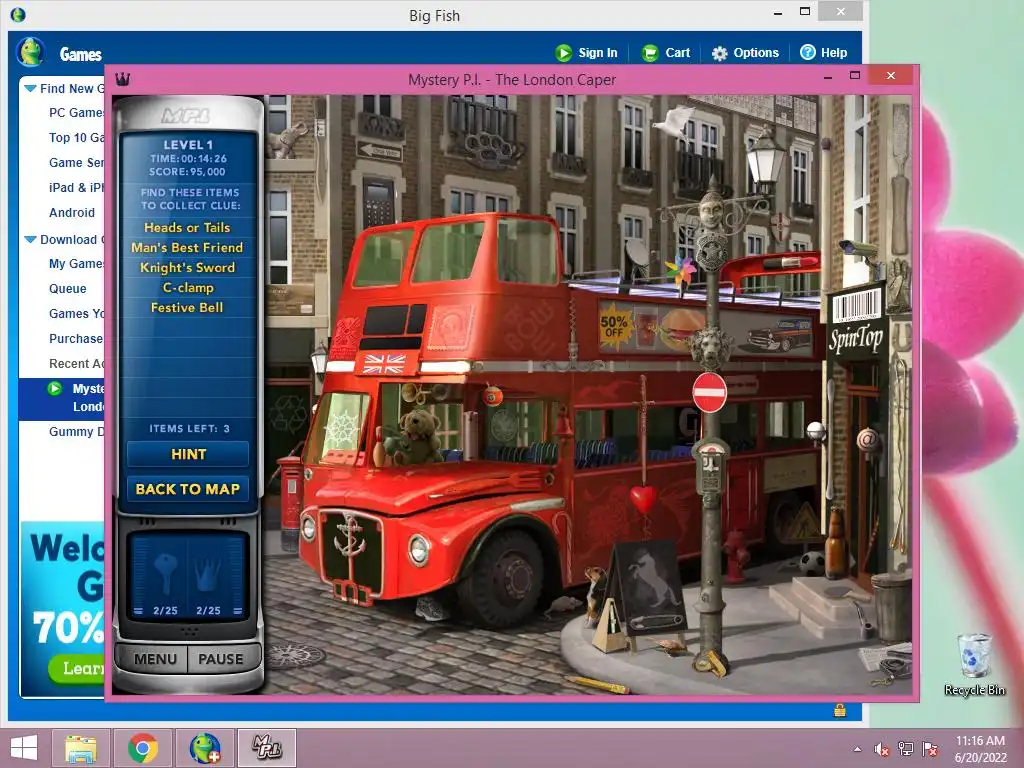Click the @ symbol on doorway
The image size is (1024, 768).
point(868,440)
